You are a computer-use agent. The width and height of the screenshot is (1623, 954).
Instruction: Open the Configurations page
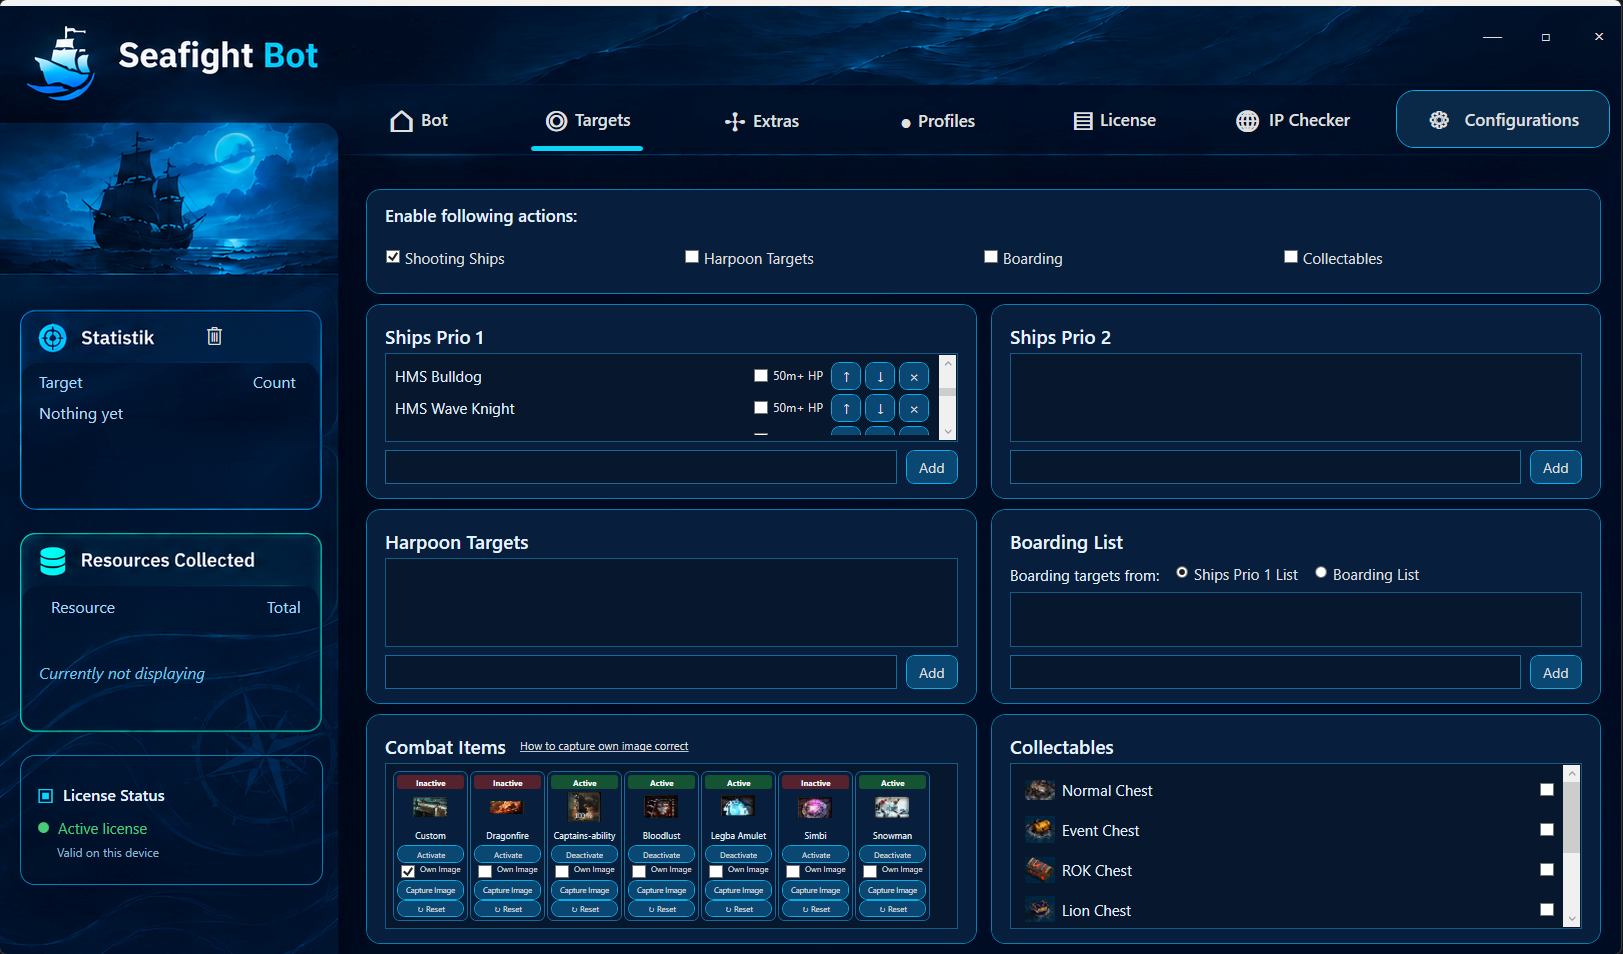1502,120
